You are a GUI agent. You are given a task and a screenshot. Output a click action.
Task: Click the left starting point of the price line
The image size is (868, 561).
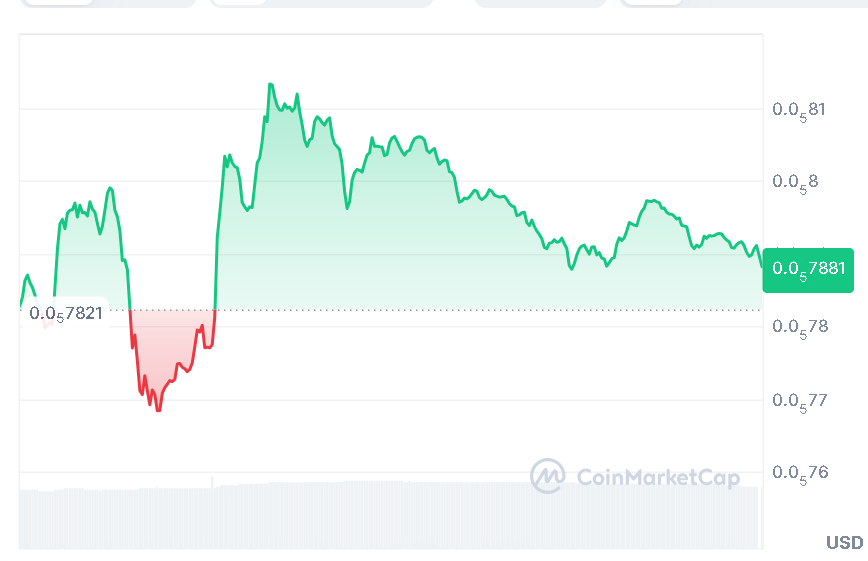pos(20,304)
